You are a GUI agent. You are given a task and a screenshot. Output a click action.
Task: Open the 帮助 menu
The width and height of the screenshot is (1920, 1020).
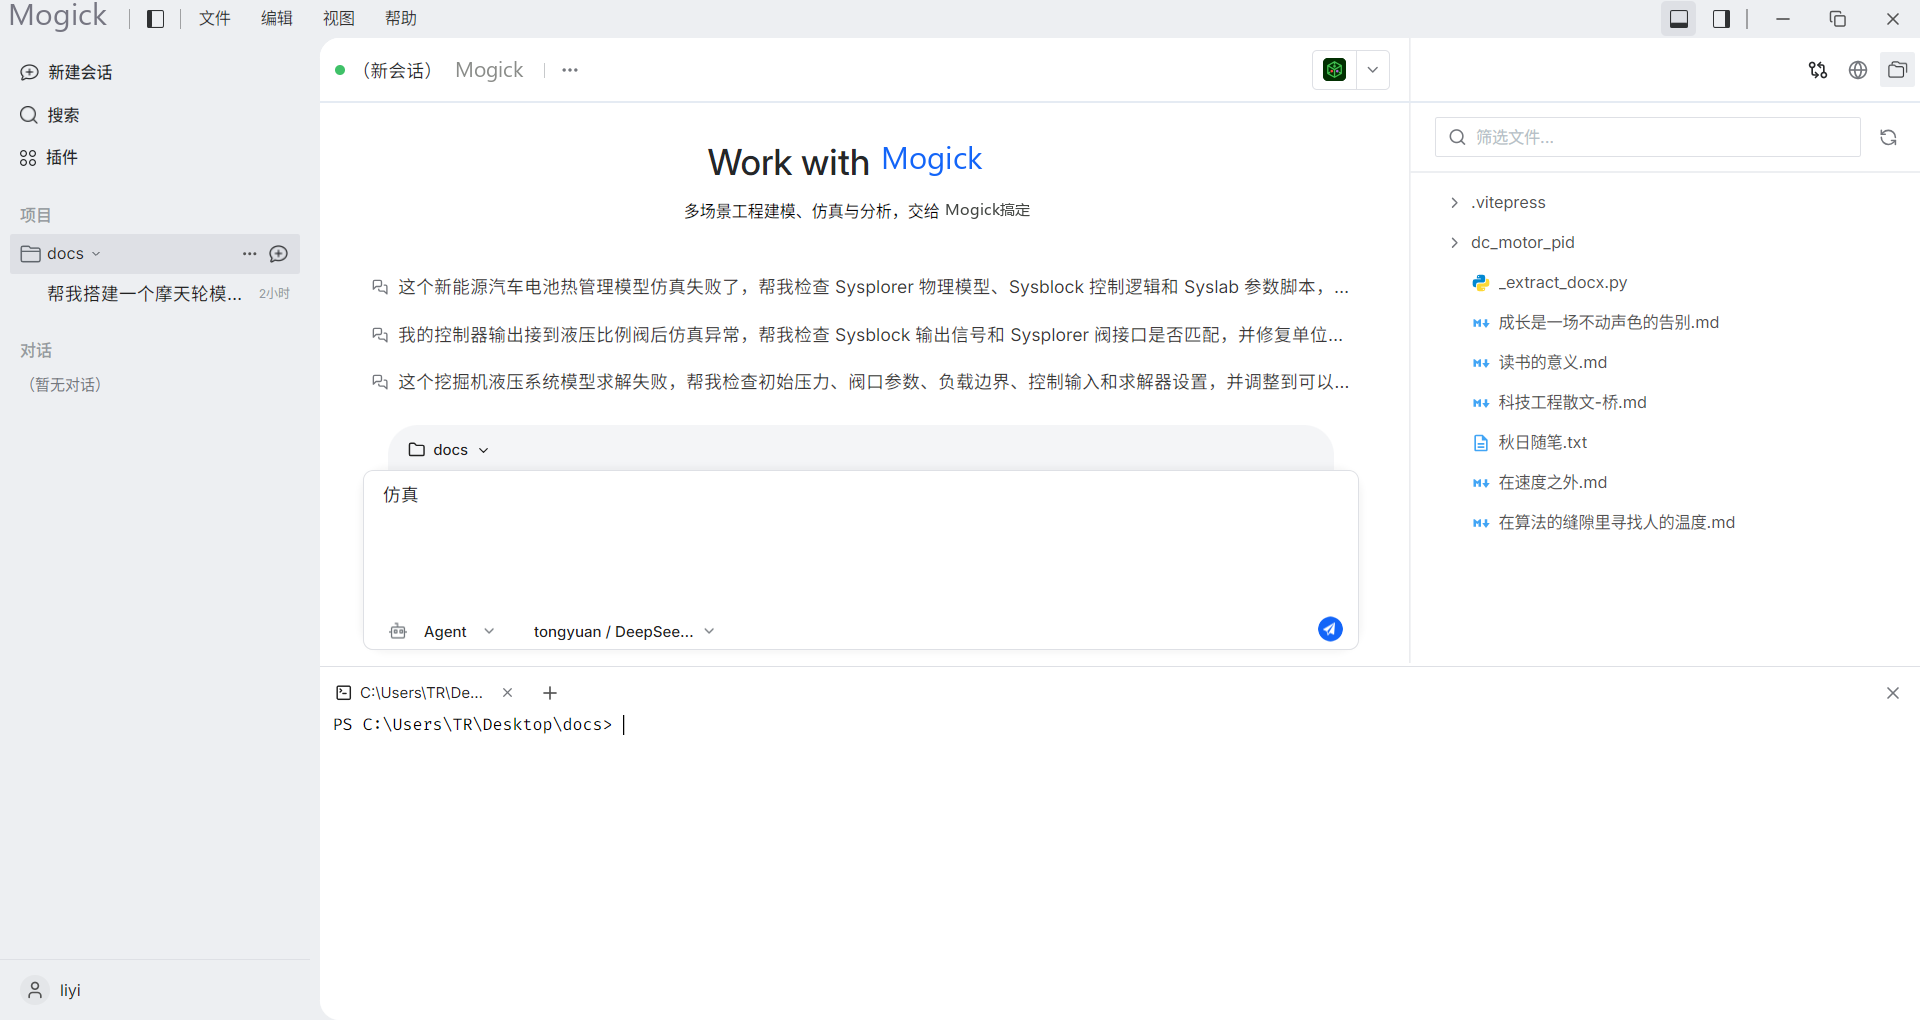(401, 19)
